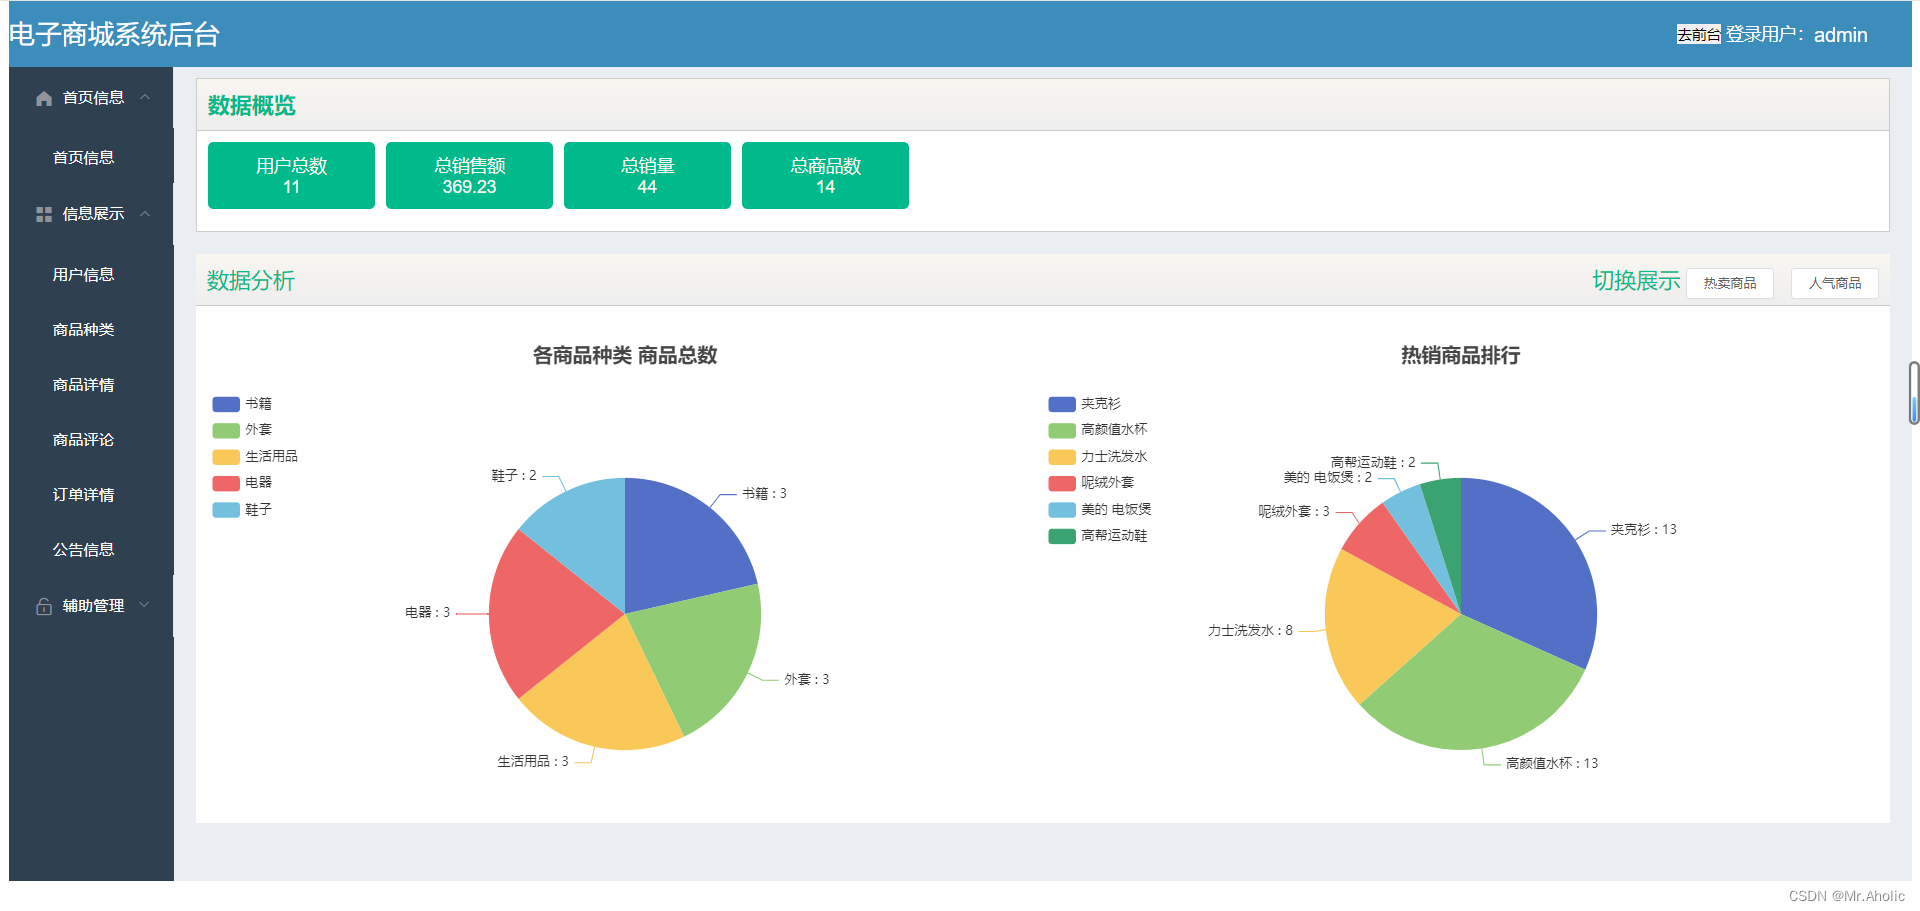Image resolution: width=1920 pixels, height=911 pixels.
Task: Click the 总商品数 stat card
Action: [825, 175]
